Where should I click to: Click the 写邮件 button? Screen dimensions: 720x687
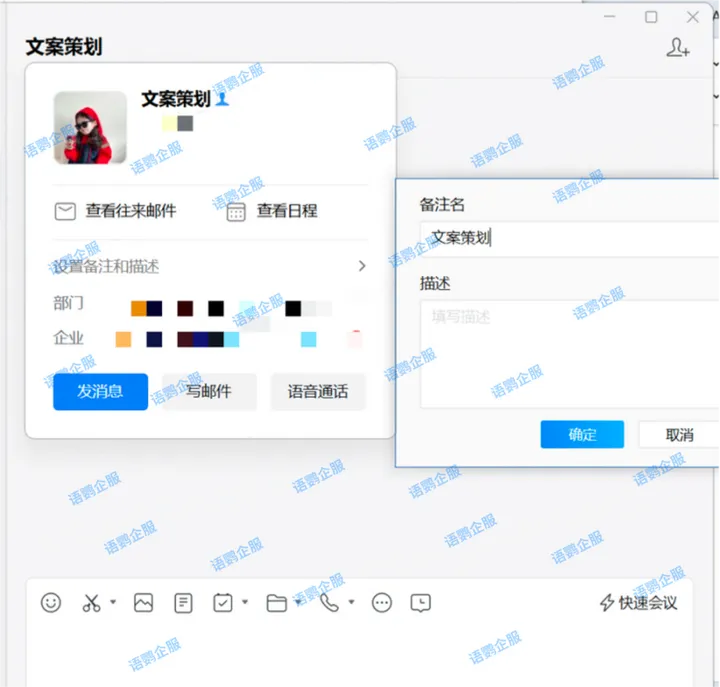pyautogui.click(x=209, y=392)
